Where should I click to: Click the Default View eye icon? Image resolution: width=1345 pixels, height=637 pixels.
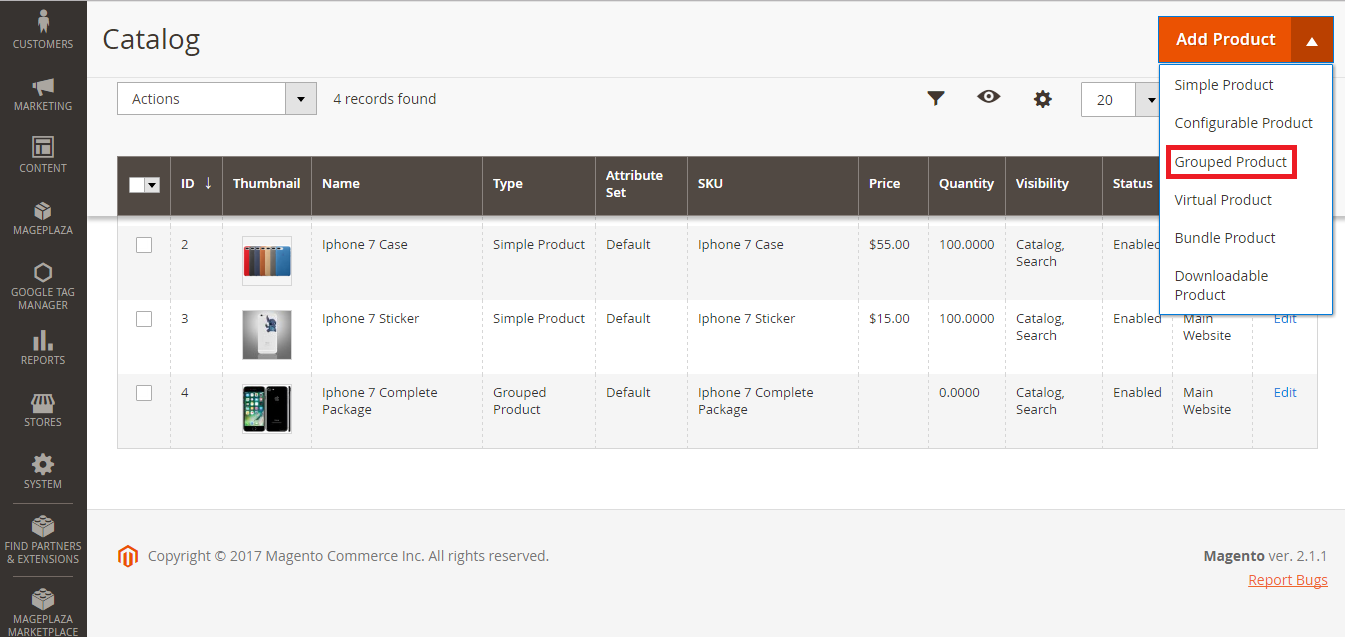(989, 97)
